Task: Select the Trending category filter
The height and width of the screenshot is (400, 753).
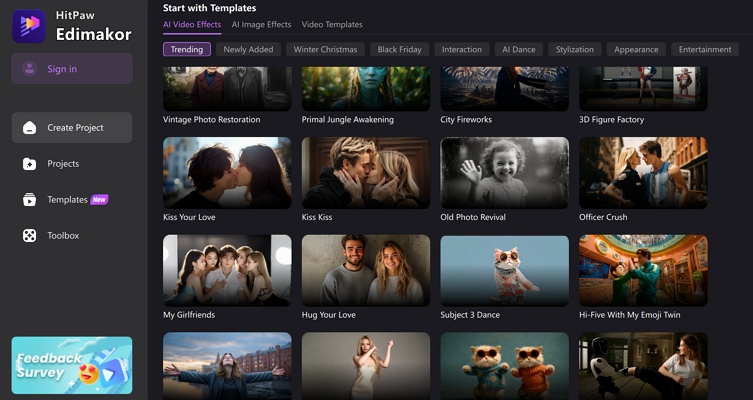Action: tap(187, 49)
